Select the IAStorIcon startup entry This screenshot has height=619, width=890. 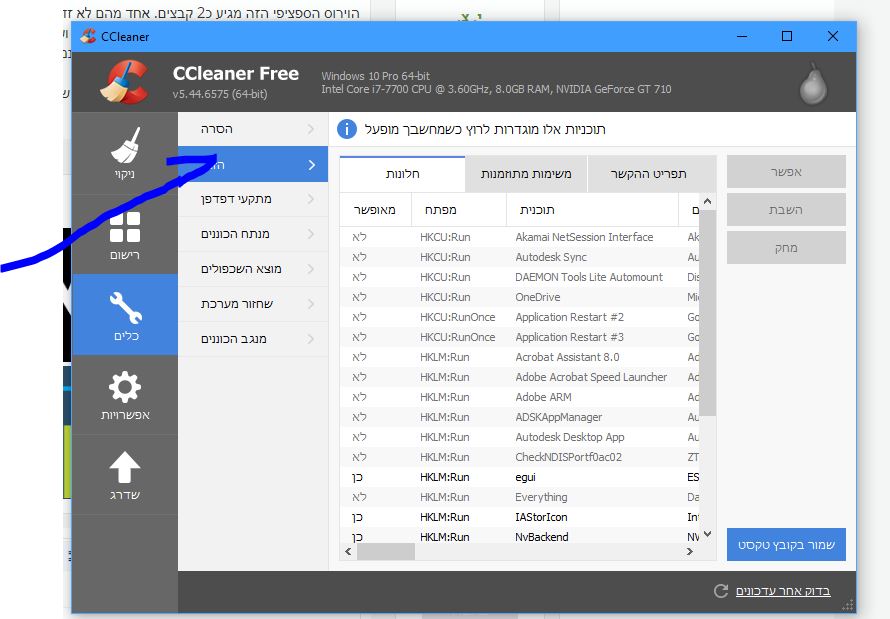tap(519, 517)
